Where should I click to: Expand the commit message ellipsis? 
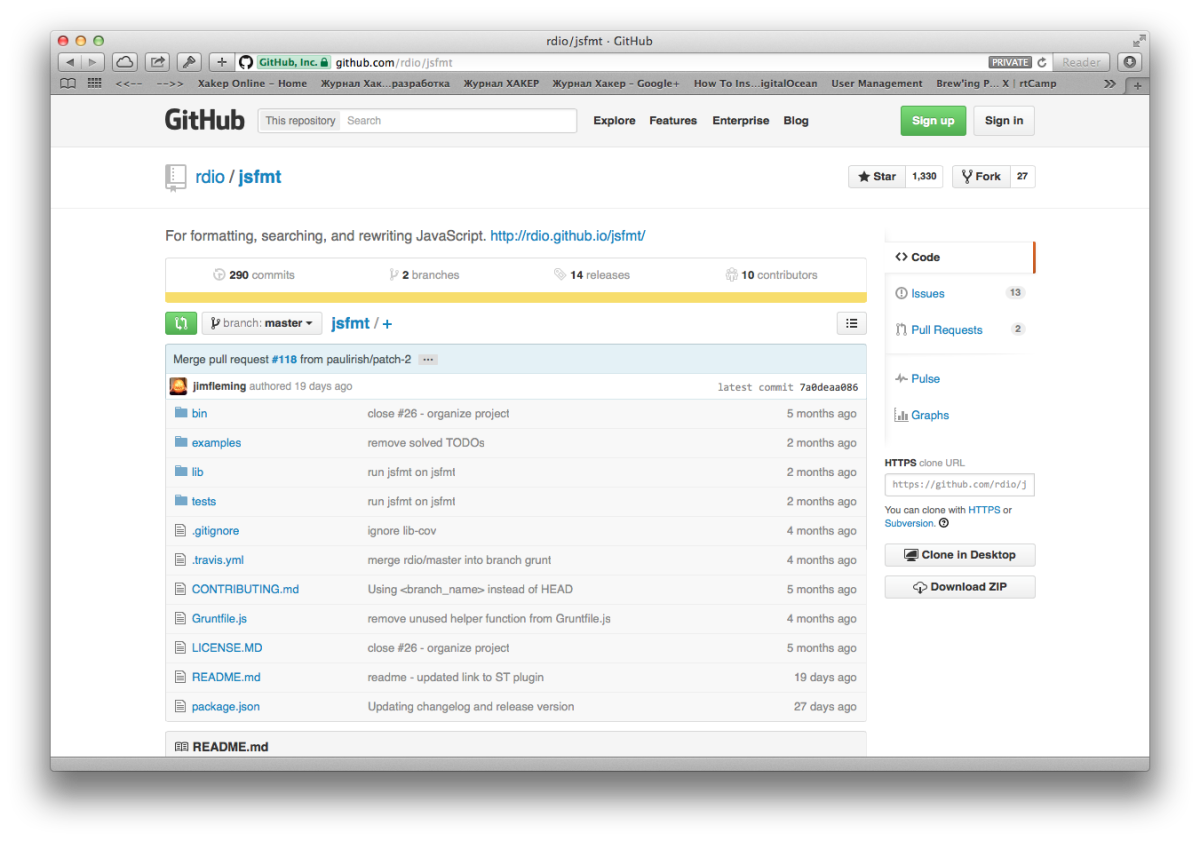(x=428, y=359)
